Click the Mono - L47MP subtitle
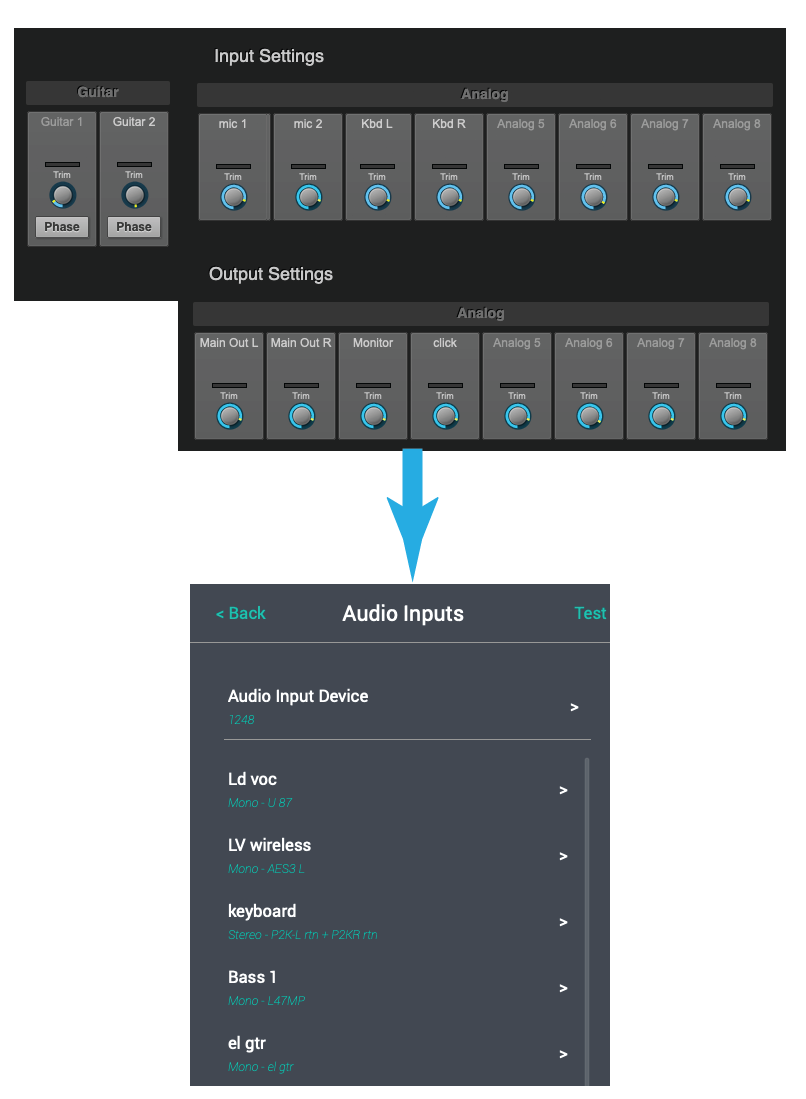806x1099 pixels. (x=266, y=1000)
